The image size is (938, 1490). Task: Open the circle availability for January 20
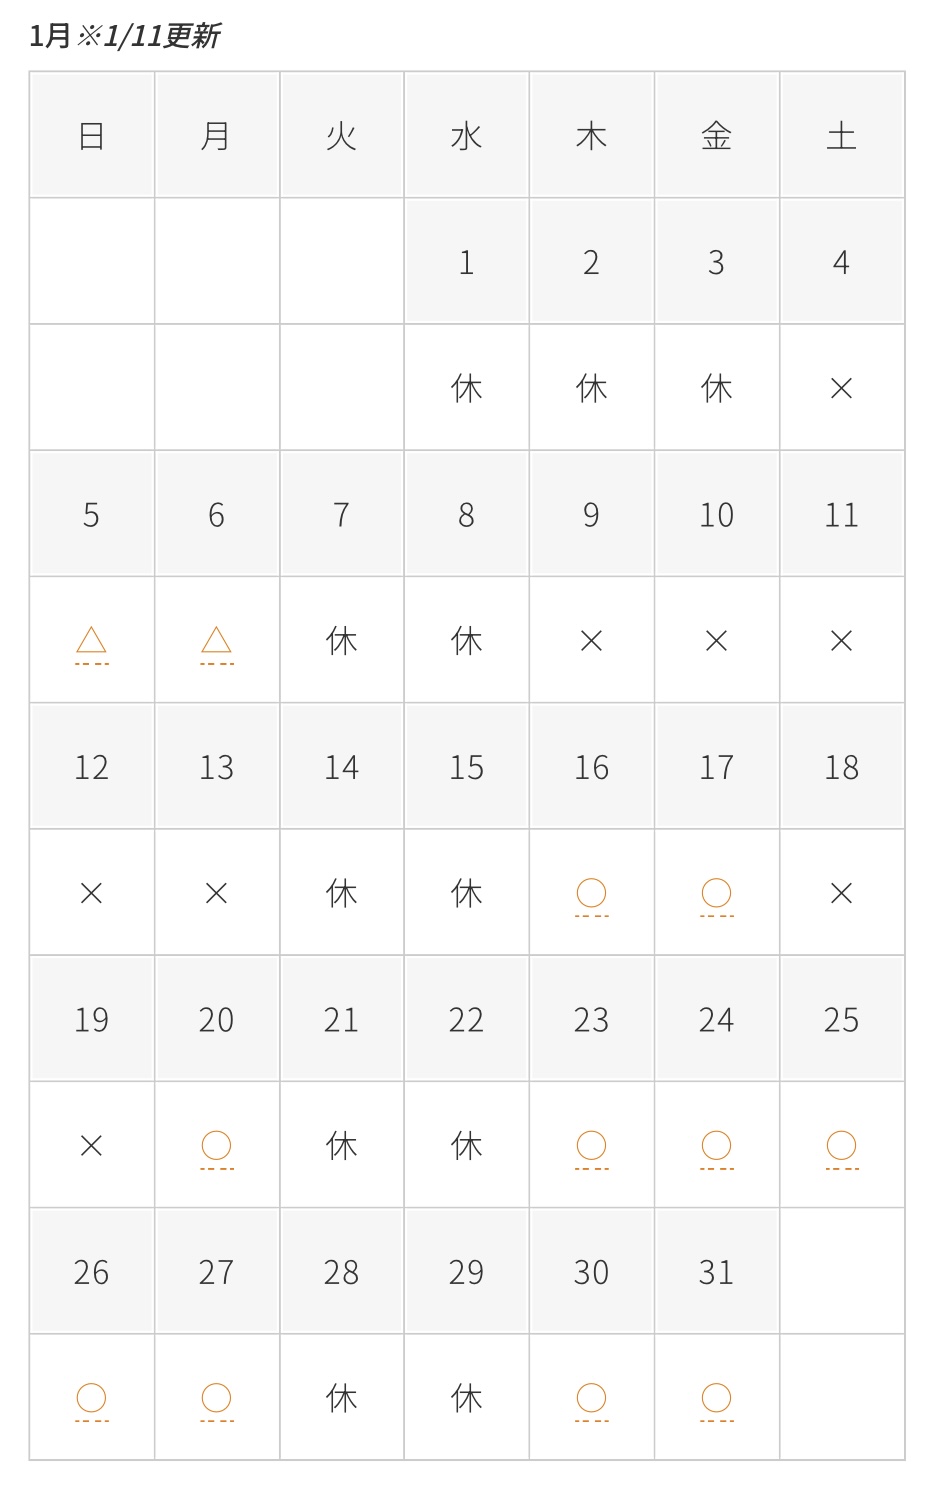[x=216, y=1146]
